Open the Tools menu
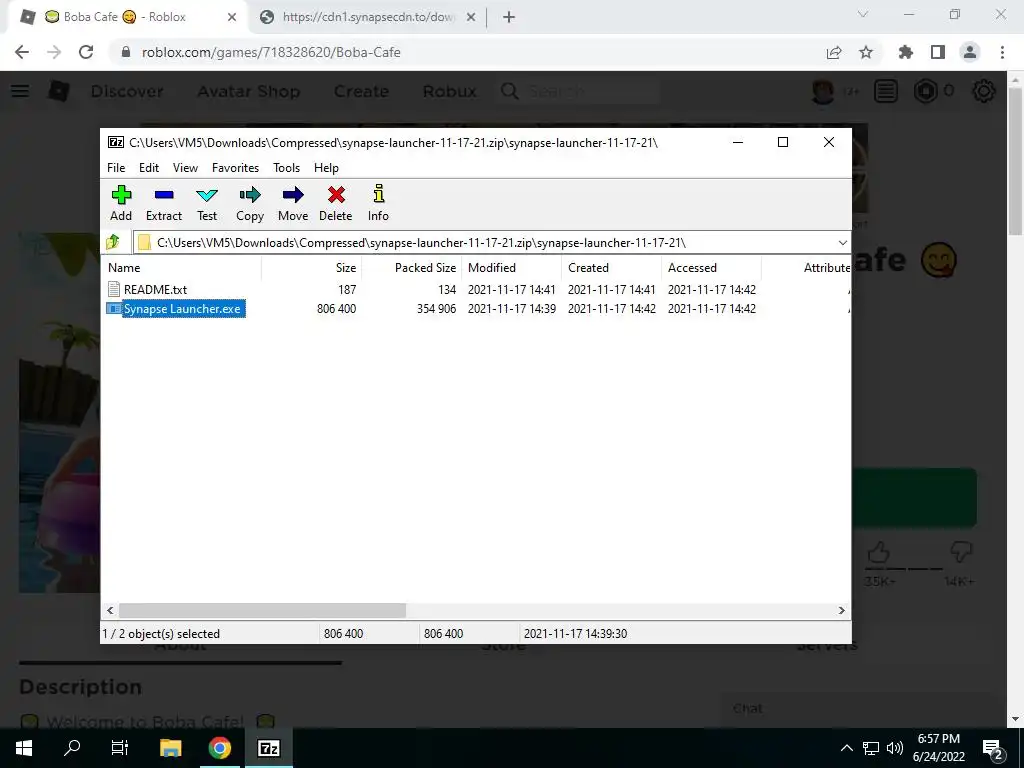The width and height of the screenshot is (1024, 768). click(x=286, y=168)
